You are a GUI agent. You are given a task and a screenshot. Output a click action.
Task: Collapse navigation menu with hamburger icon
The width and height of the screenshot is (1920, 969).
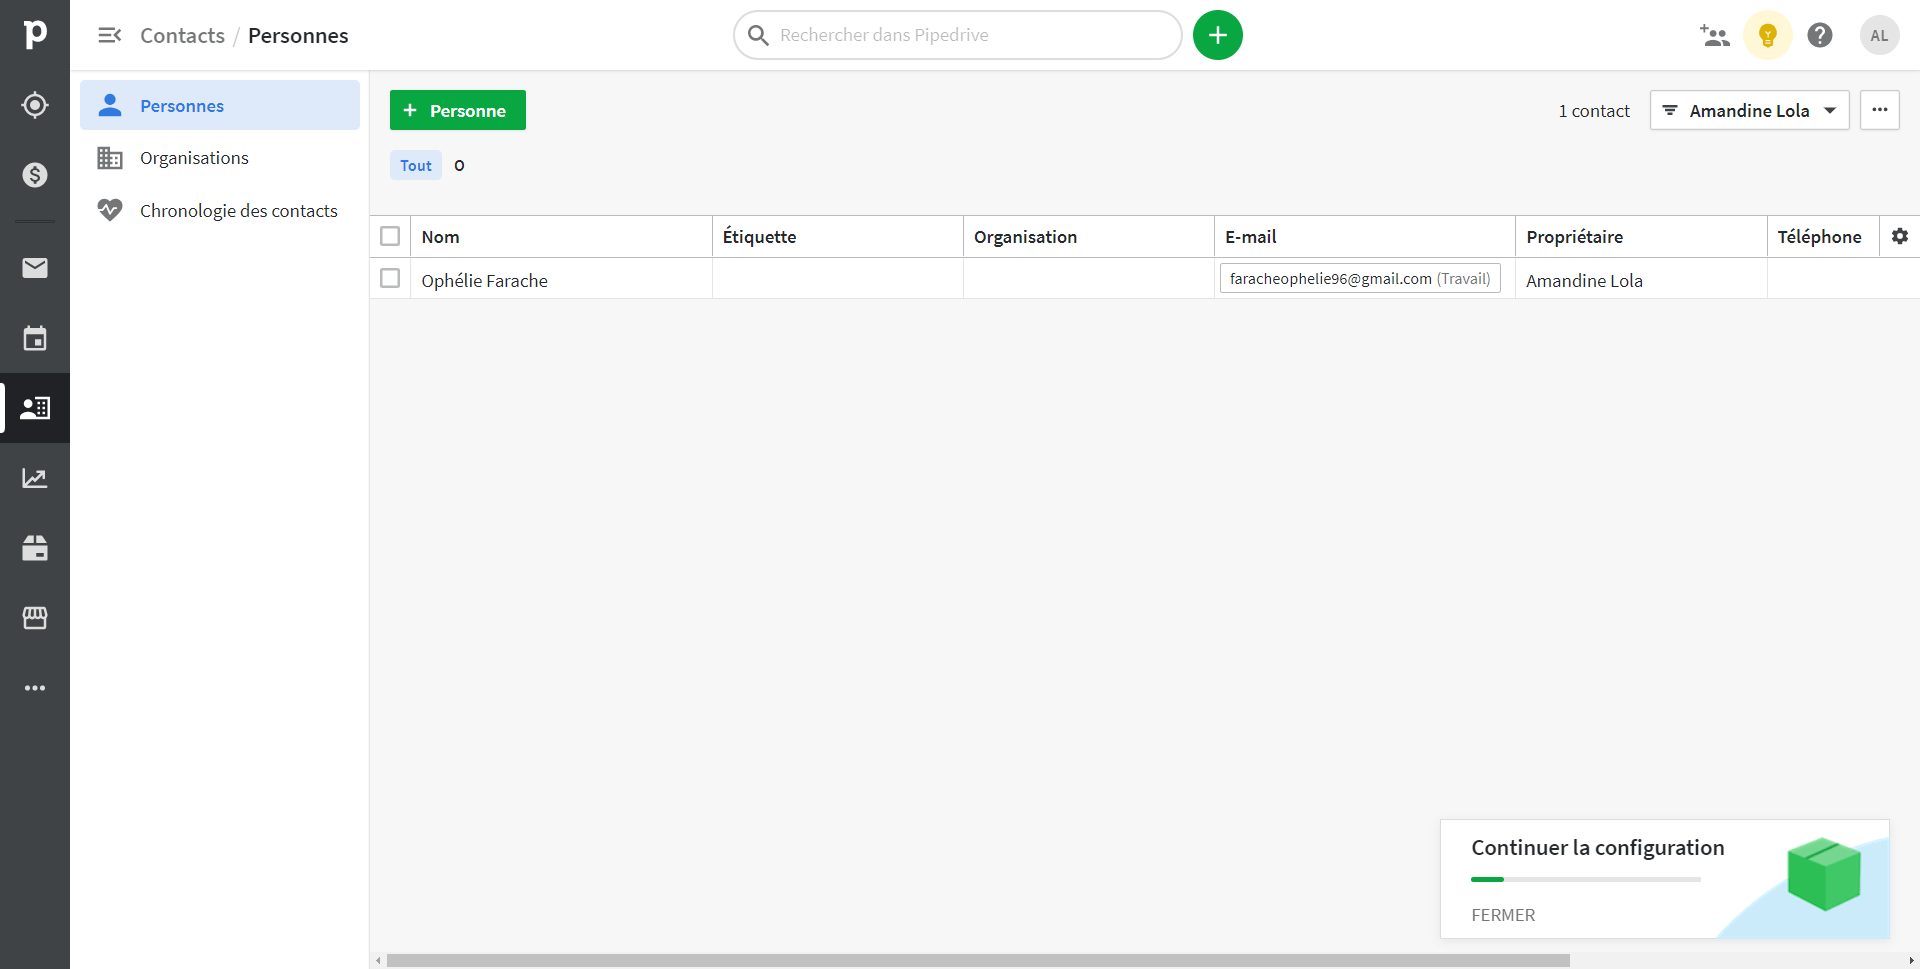point(110,36)
